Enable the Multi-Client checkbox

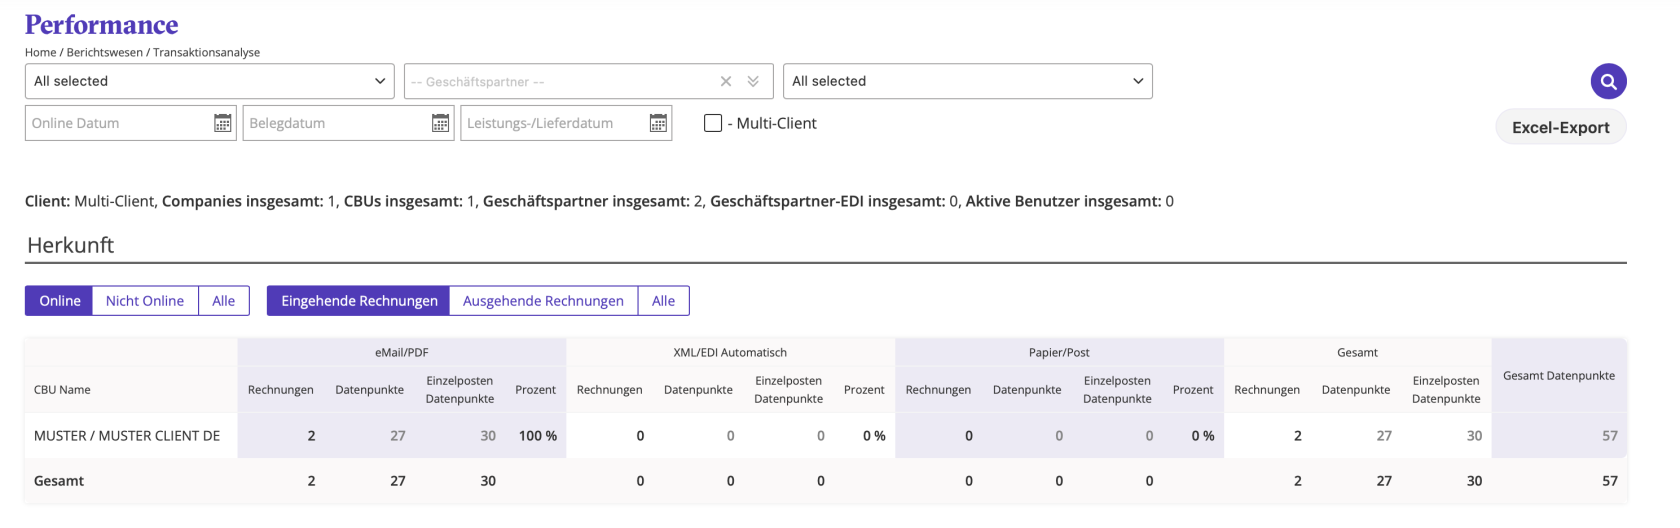coord(713,123)
